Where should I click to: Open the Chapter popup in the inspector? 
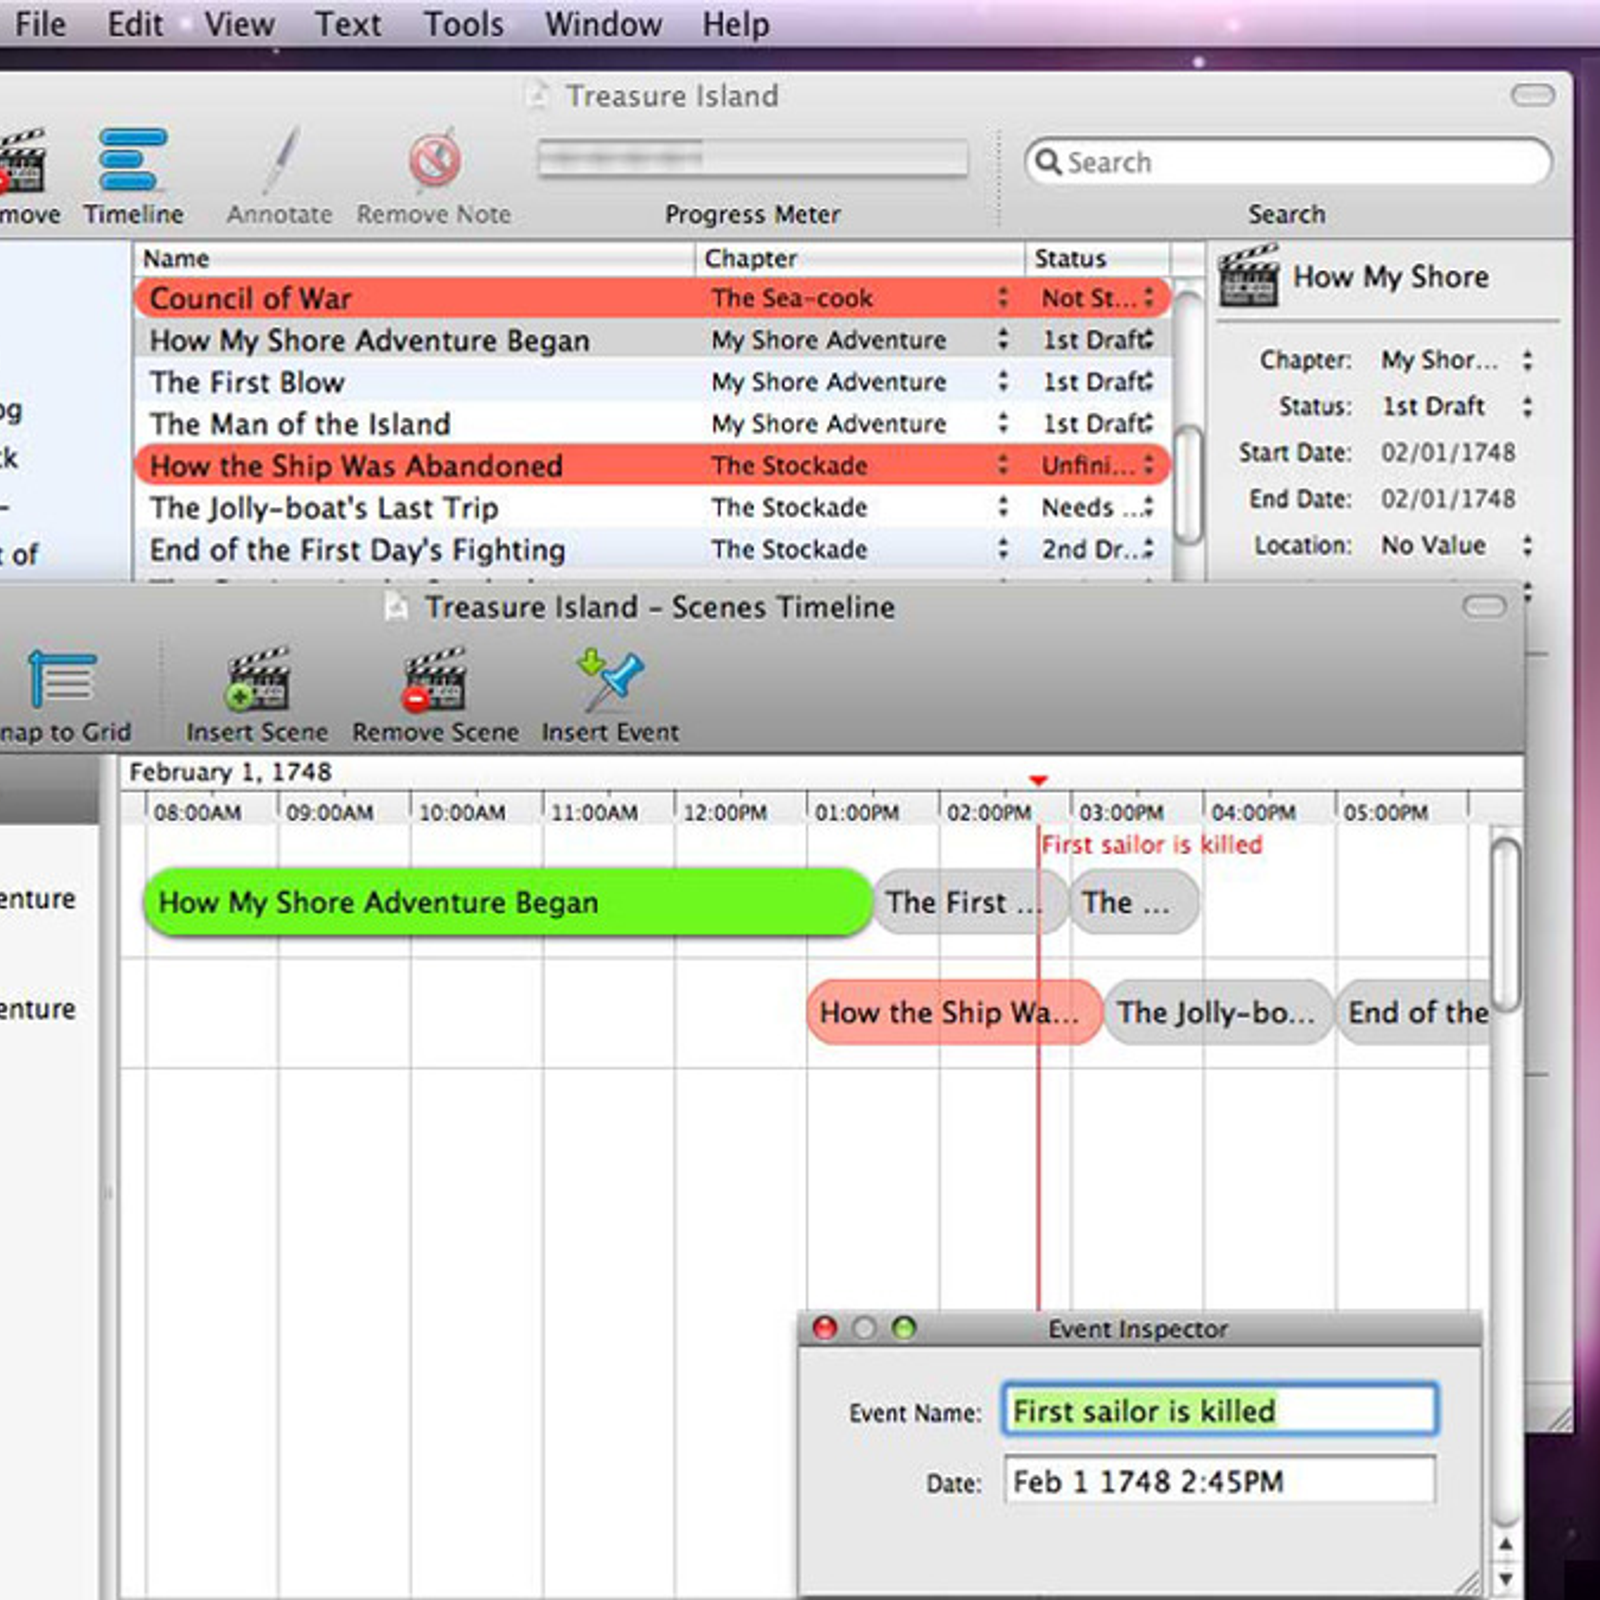tap(1527, 360)
